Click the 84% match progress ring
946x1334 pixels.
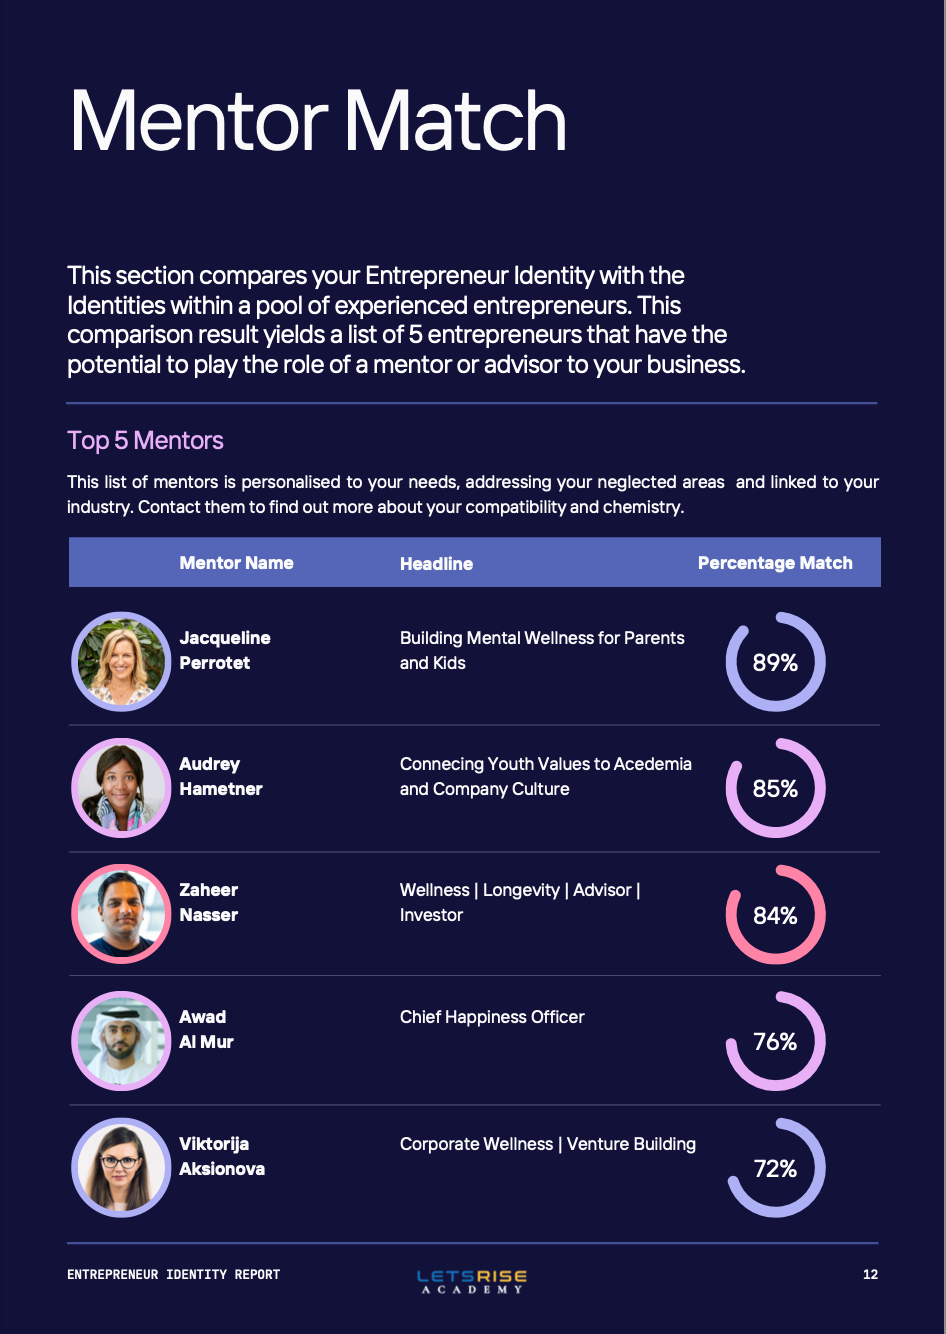[x=775, y=915]
